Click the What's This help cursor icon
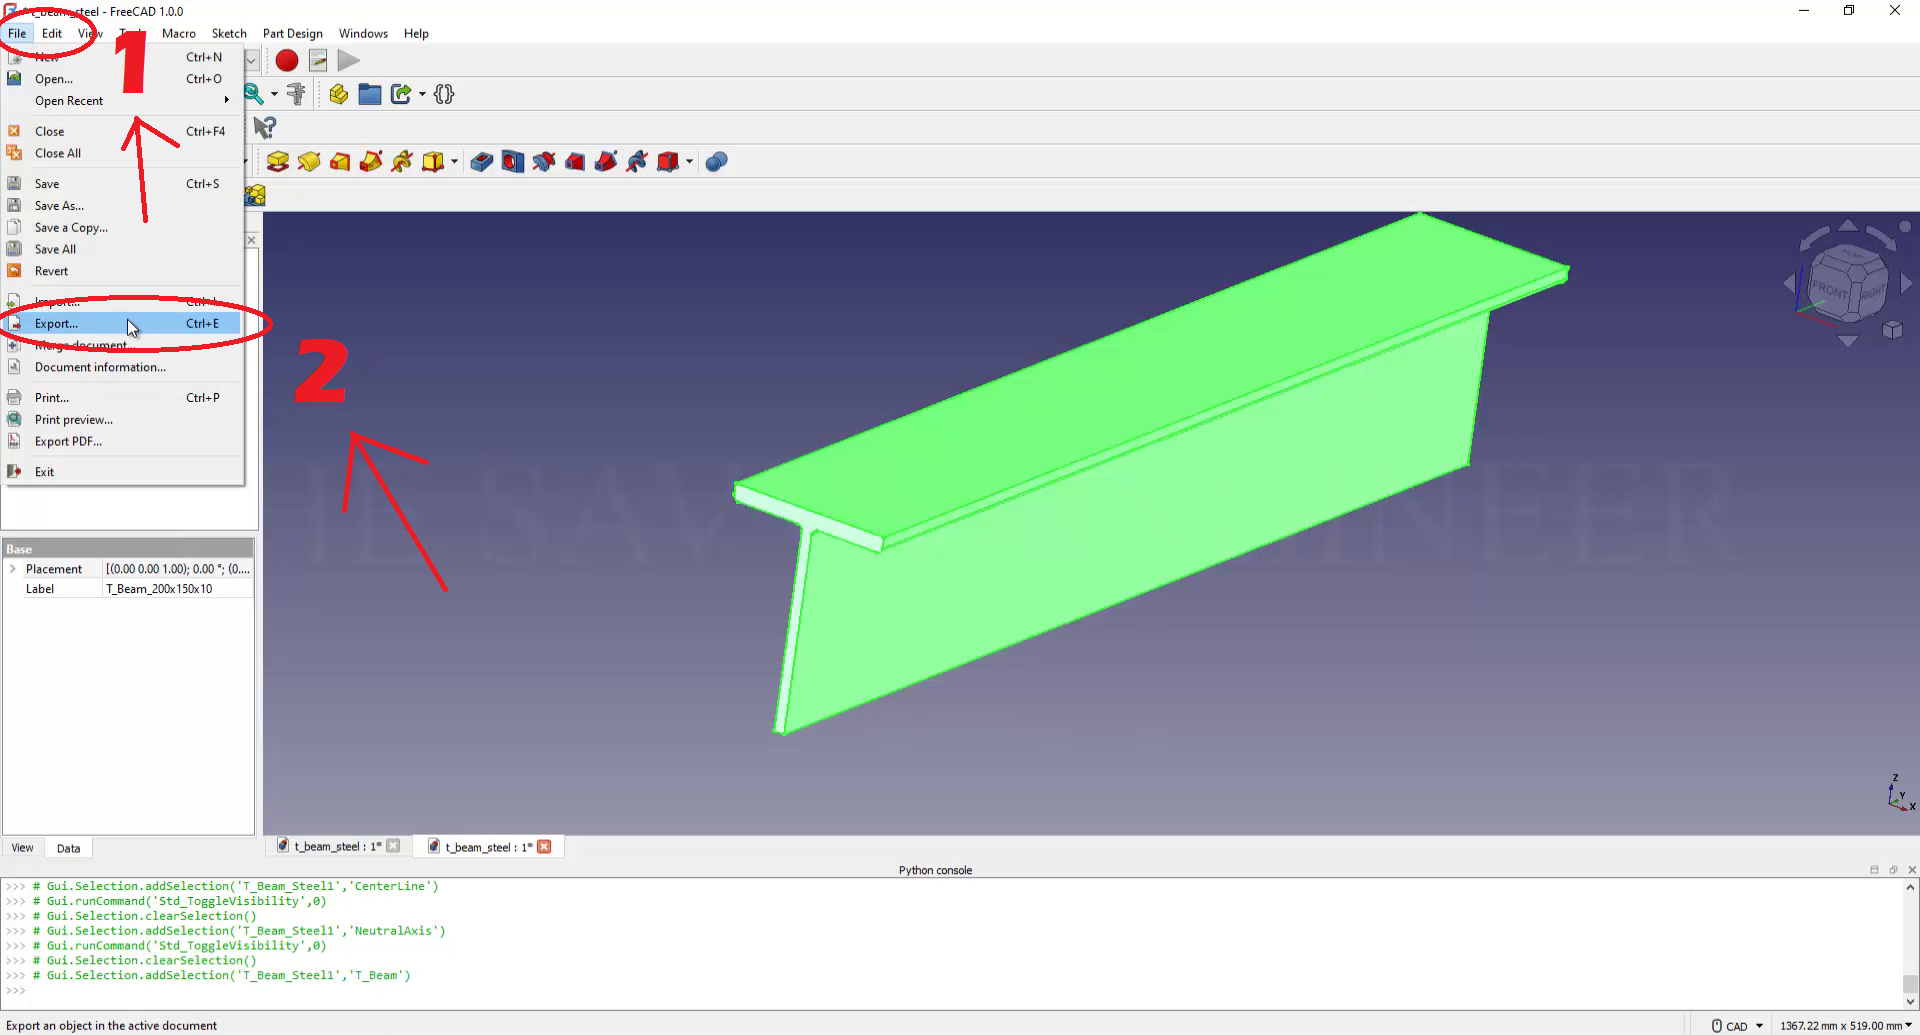Screen dimensions: 1920x1035 pyautogui.click(x=264, y=128)
